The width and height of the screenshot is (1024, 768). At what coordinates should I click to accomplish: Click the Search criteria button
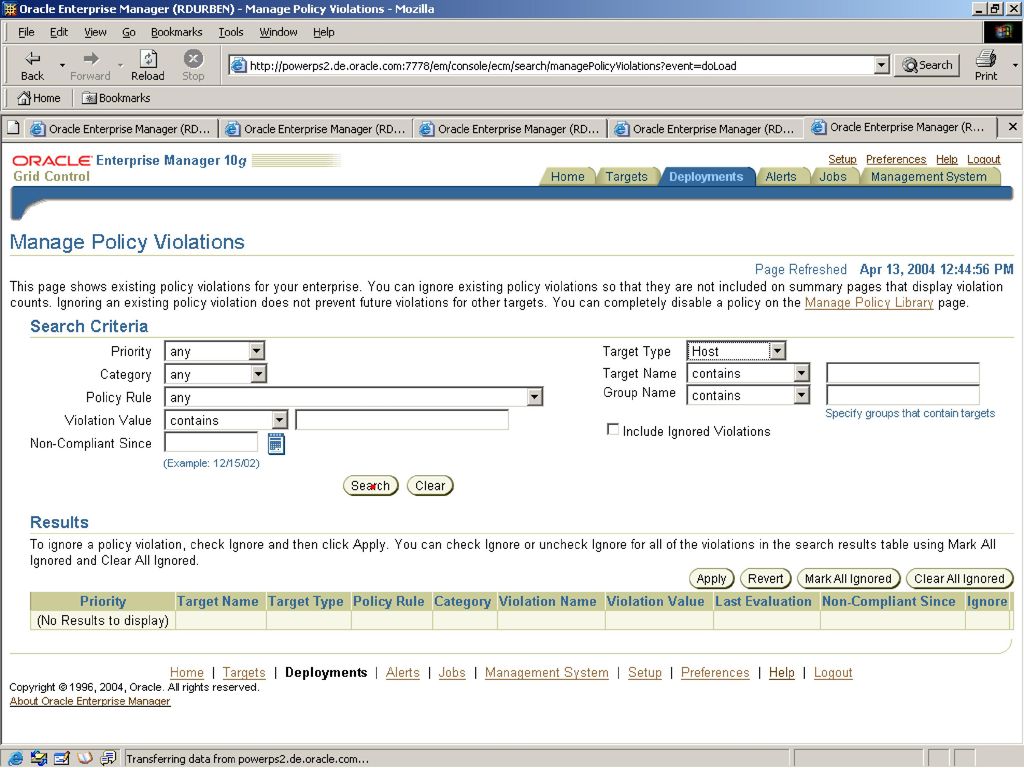[370, 486]
